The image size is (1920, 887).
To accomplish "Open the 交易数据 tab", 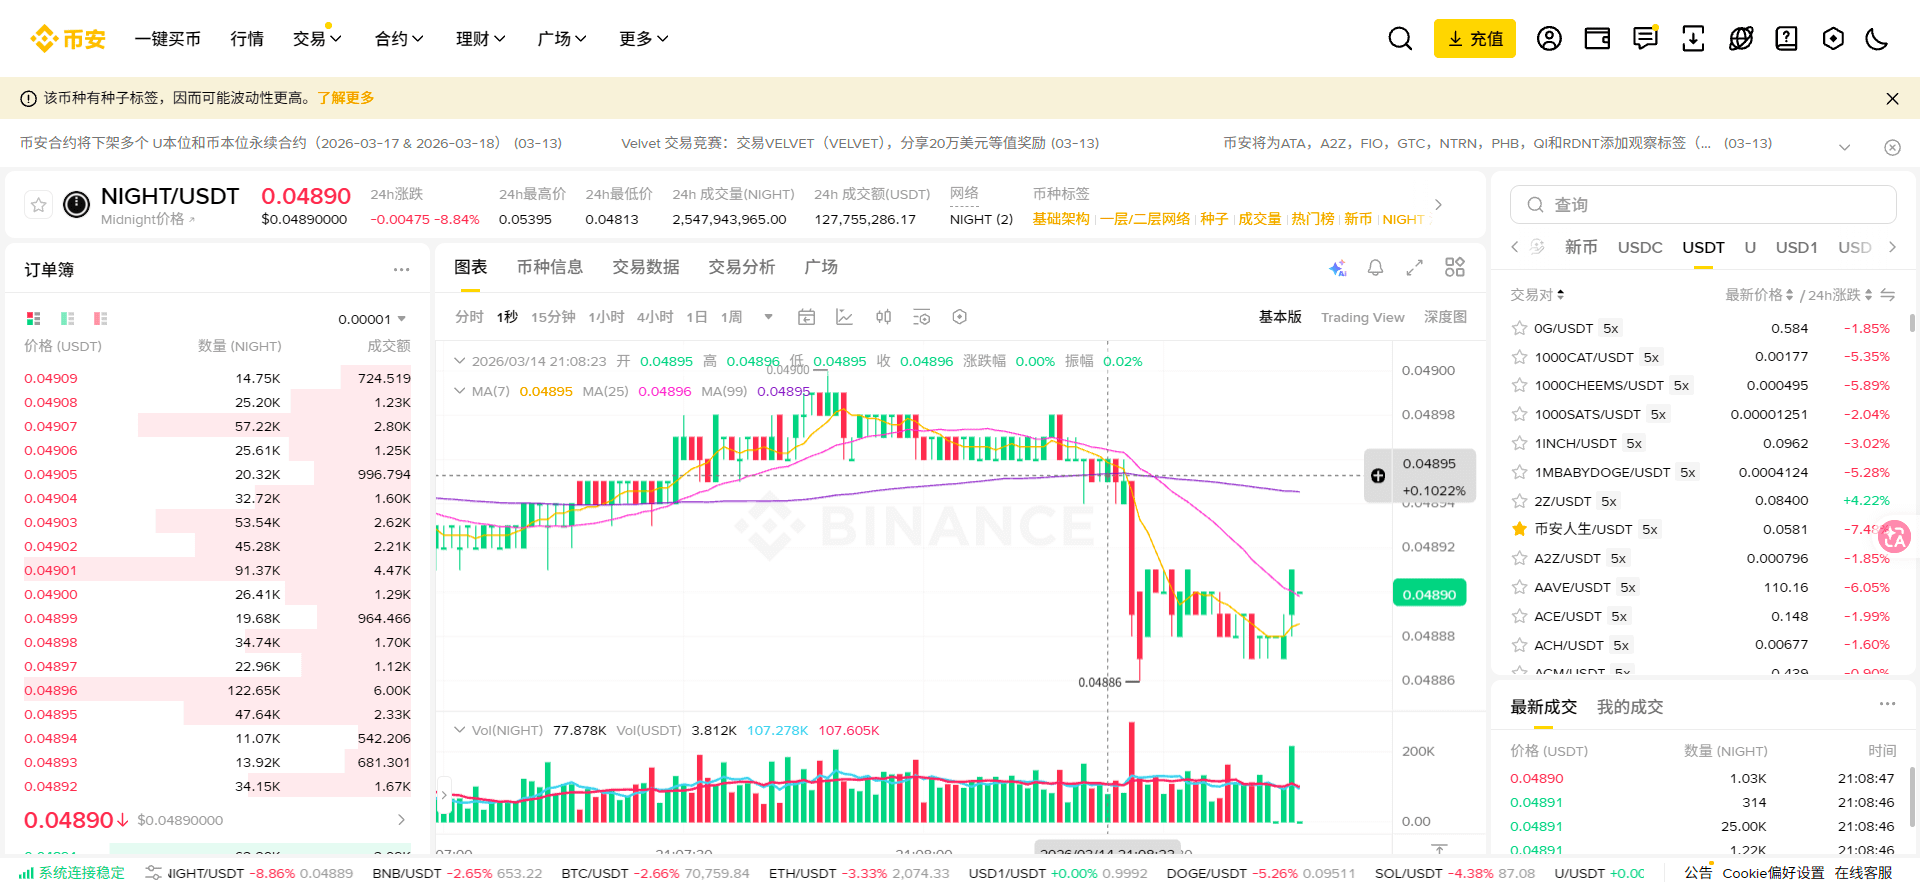I will [x=646, y=267].
